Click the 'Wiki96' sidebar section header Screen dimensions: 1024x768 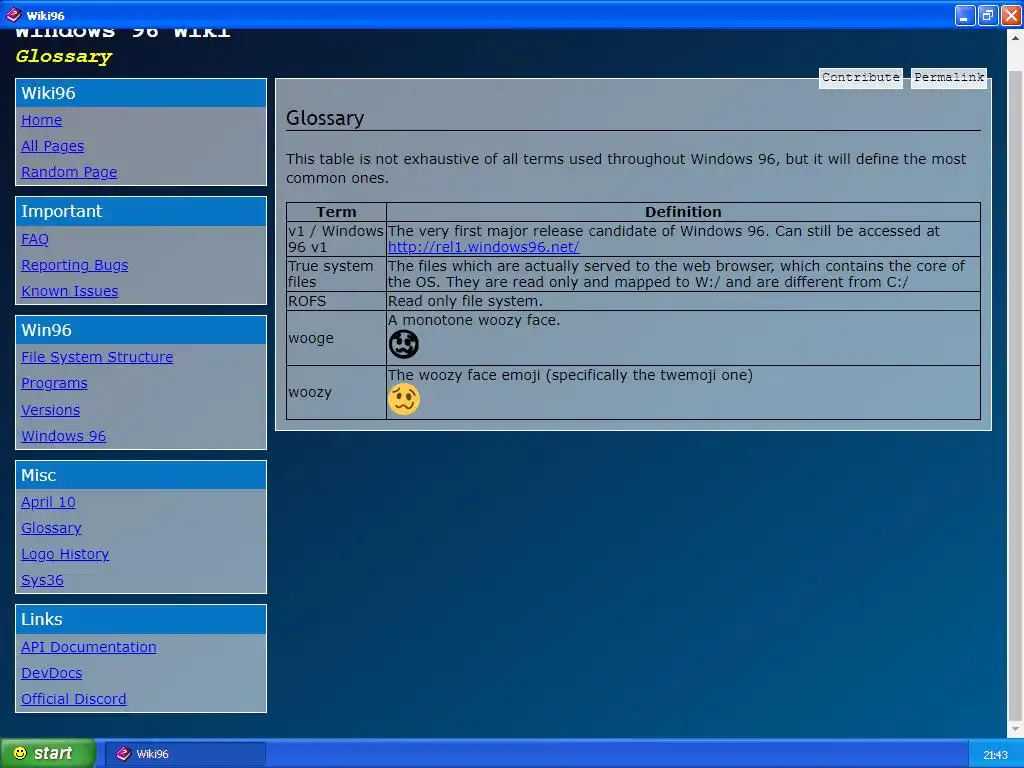click(x=141, y=93)
